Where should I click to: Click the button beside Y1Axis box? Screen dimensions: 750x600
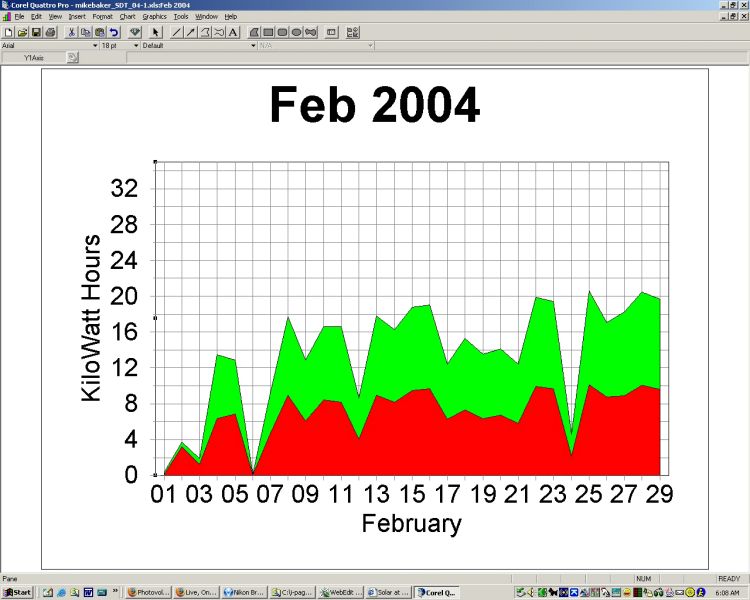point(72,58)
